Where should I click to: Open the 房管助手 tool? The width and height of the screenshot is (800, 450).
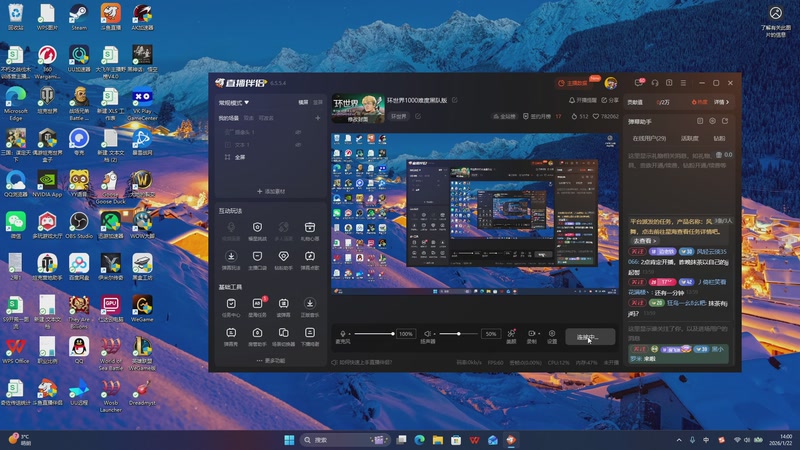(x=257, y=337)
